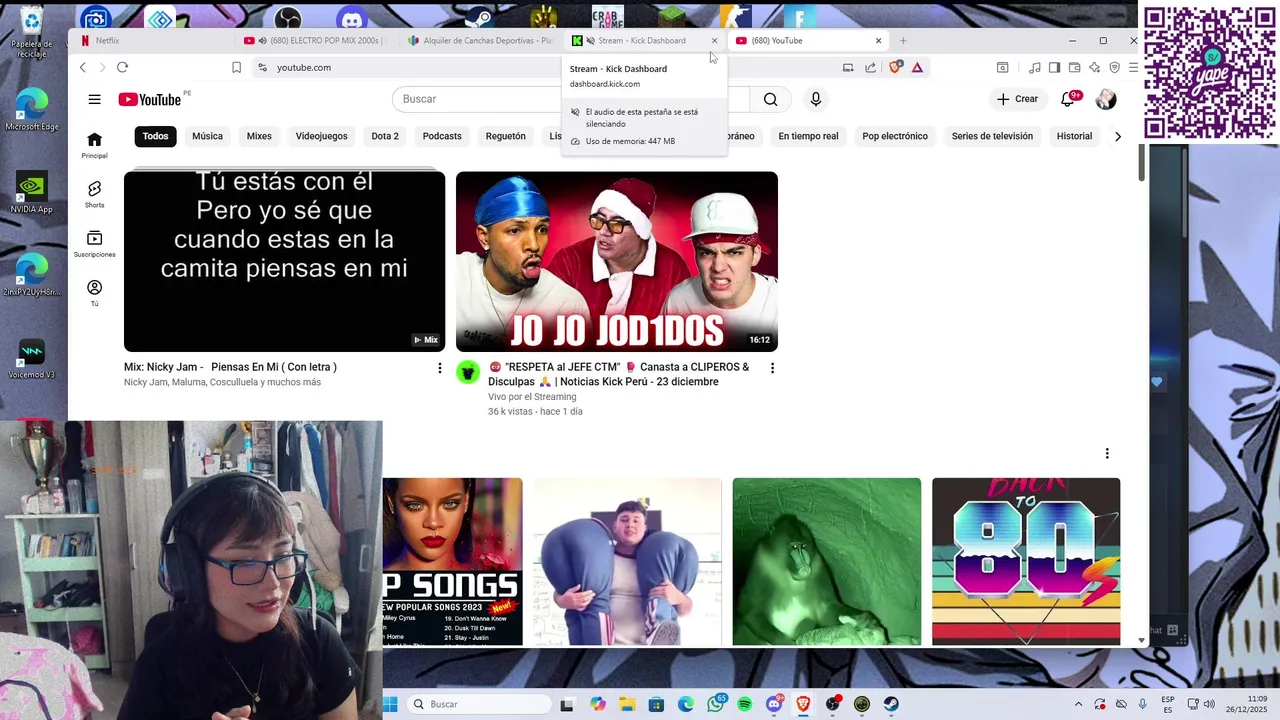The width and height of the screenshot is (1280, 720).
Task: Bookmark this page with the bookmark icon
Action: pyautogui.click(x=236, y=67)
